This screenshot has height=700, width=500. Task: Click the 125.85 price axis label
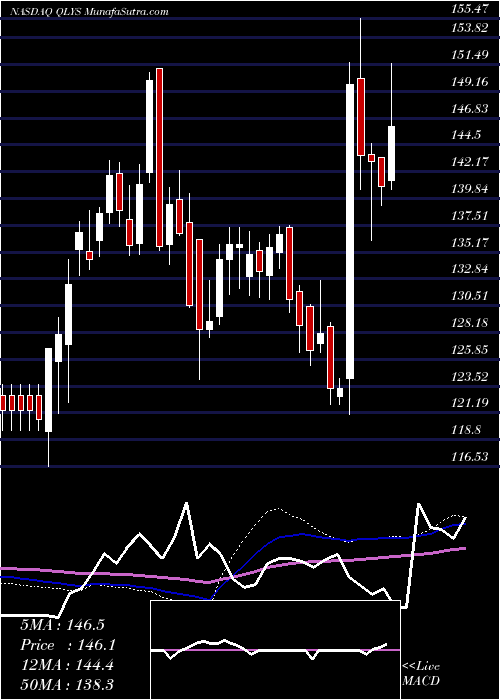[468, 349]
